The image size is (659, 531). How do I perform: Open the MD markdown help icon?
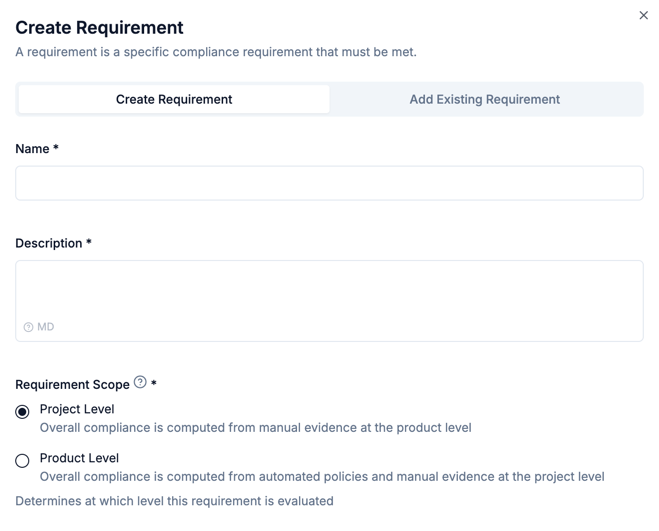pos(28,327)
